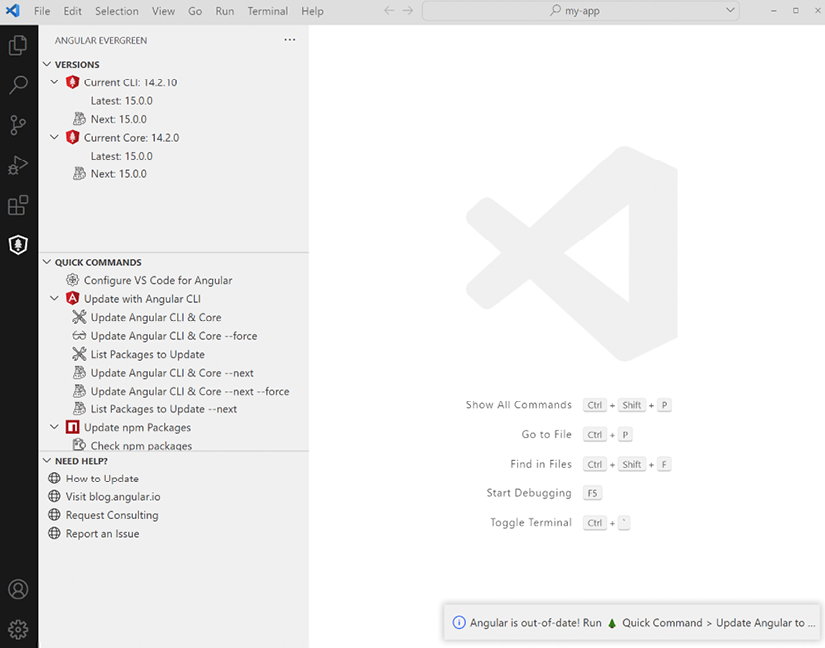The width and height of the screenshot is (825, 648).
Task: Click the my-app command center search field
Action: coord(581,11)
